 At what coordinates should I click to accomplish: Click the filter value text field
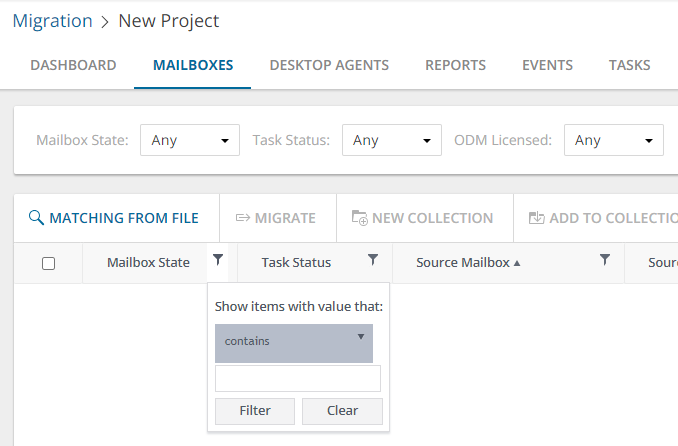298,378
